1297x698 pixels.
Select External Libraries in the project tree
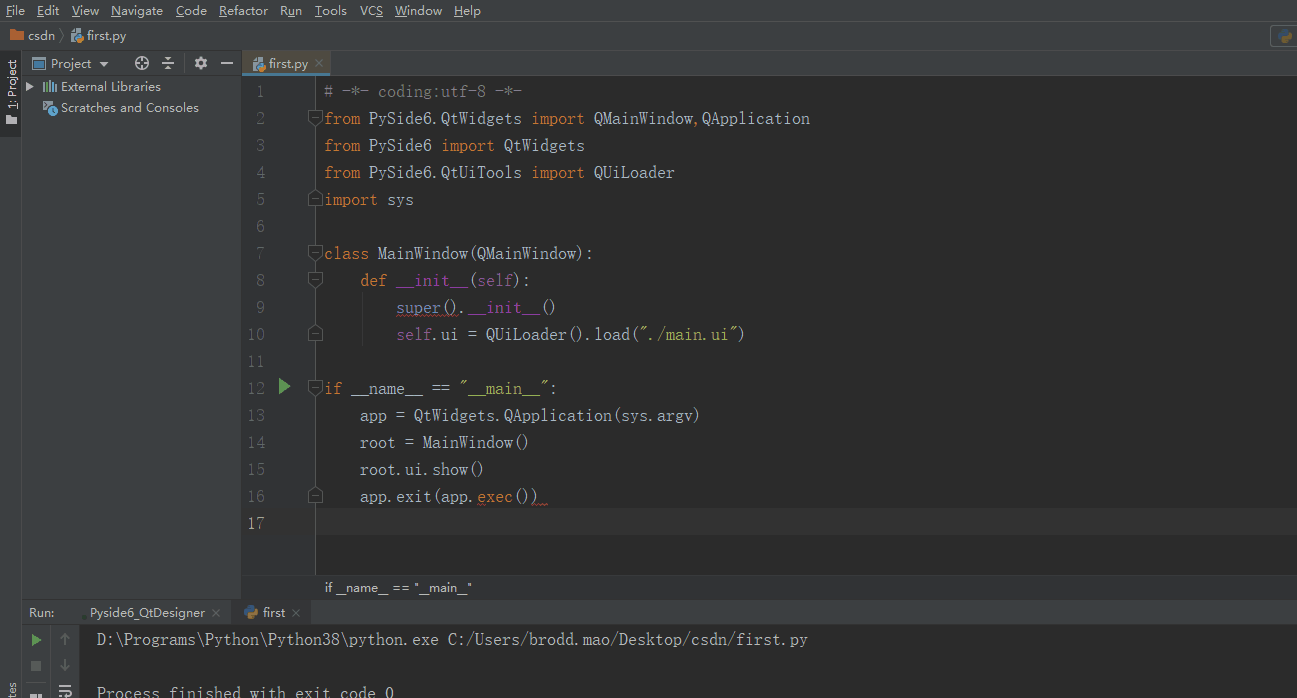[102, 86]
